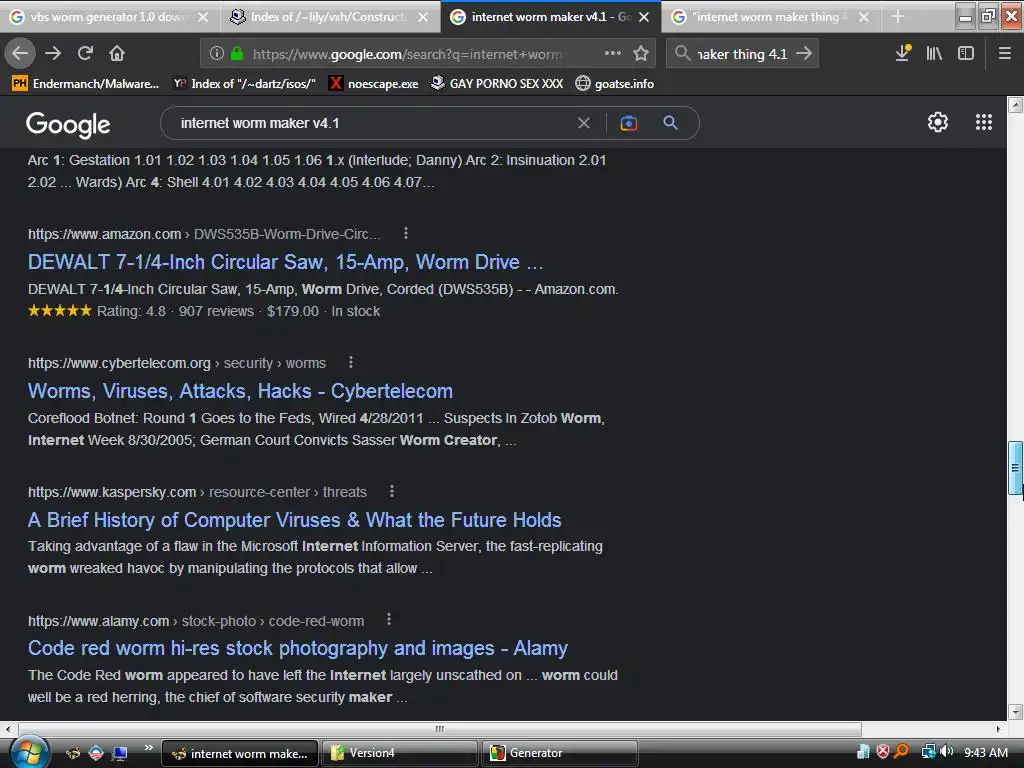The height and width of the screenshot is (768, 1024).
Task: Open the hamburger application menu
Action: (x=1004, y=53)
